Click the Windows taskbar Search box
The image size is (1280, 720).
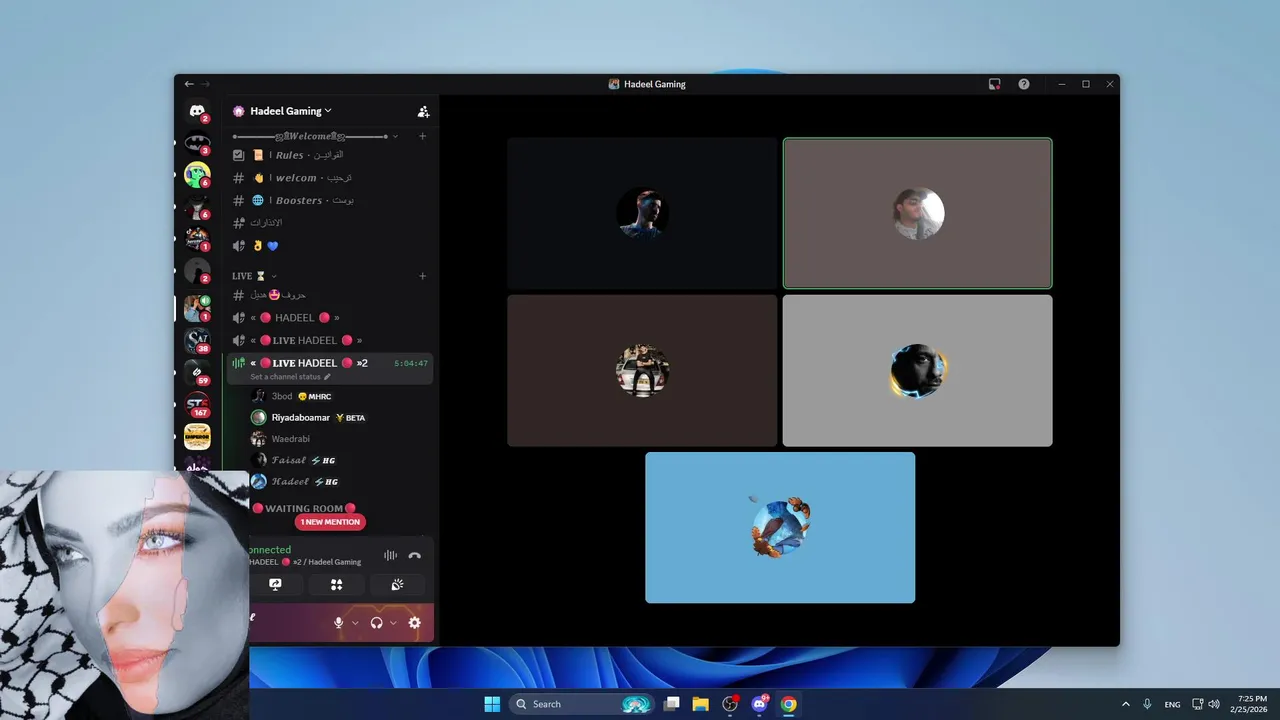click(582, 704)
